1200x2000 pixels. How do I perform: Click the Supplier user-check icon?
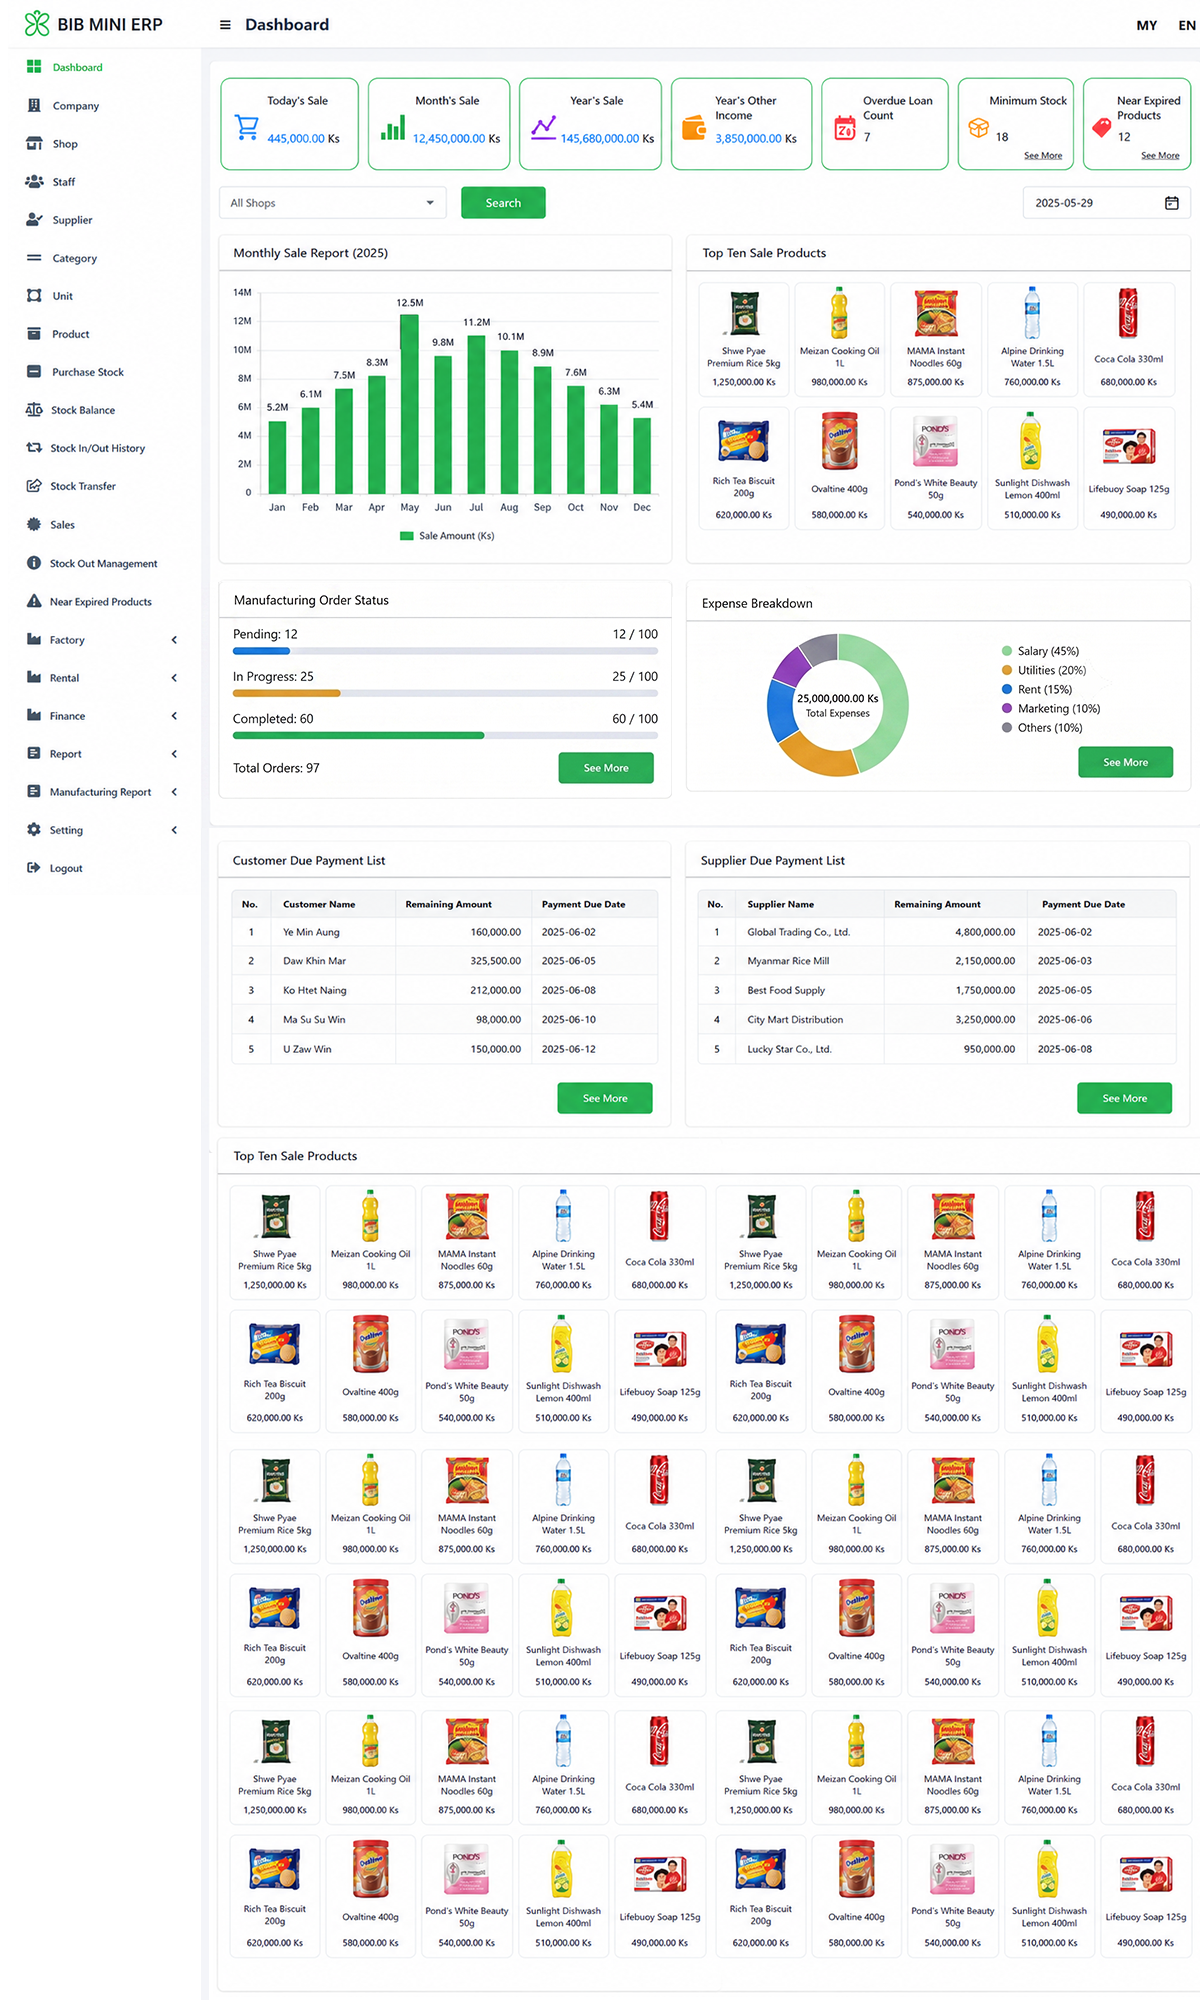pos(34,219)
